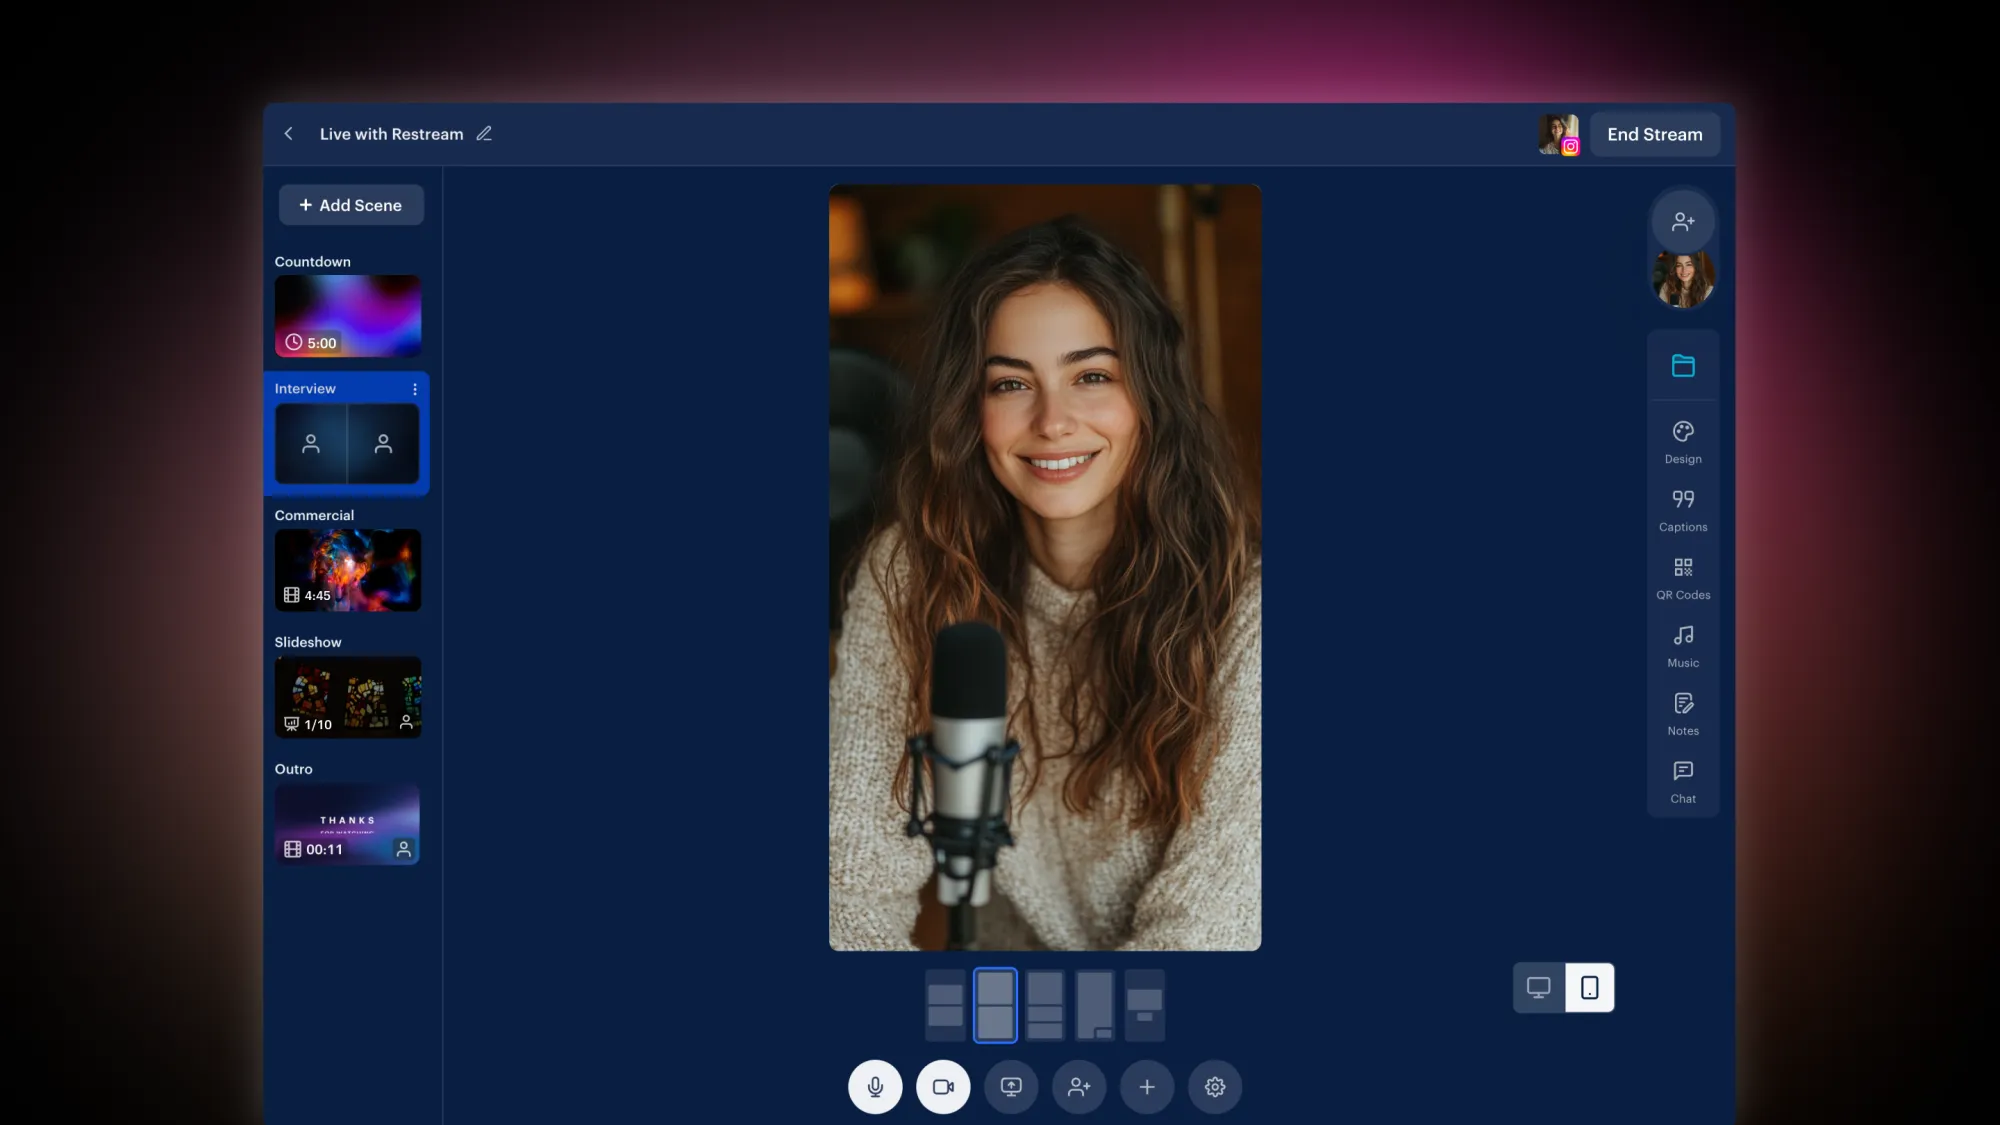Image resolution: width=2000 pixels, height=1125 pixels.
Task: Start screen sharing
Action: pos(1011,1087)
